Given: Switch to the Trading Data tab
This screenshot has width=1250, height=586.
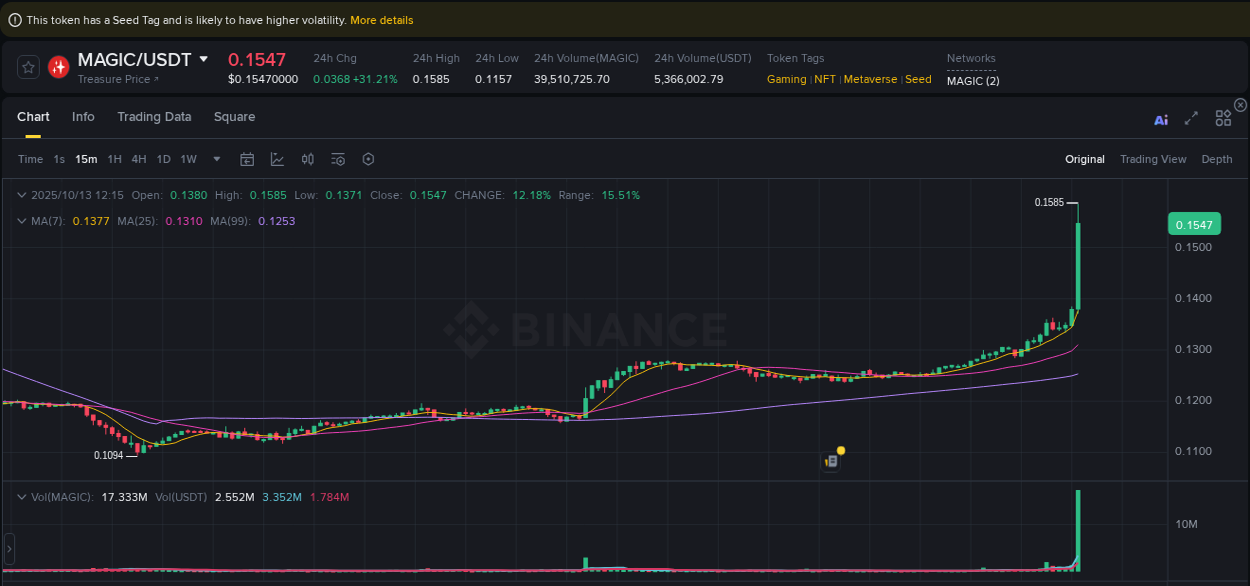Looking at the screenshot, I should 154,117.
